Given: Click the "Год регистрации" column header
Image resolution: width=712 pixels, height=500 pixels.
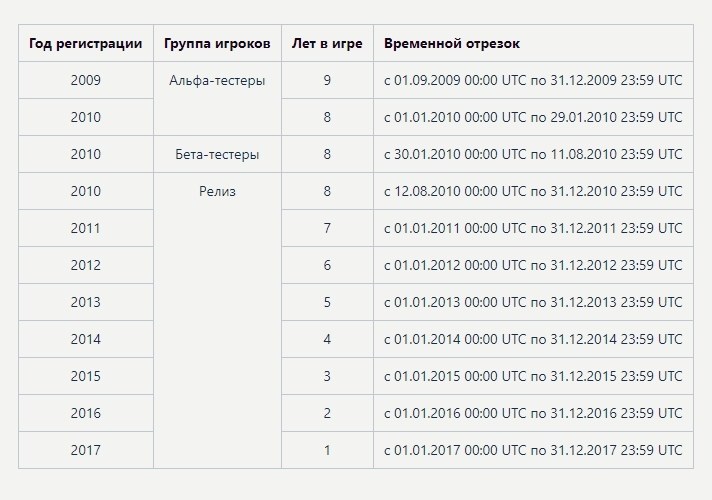Looking at the screenshot, I should [x=86, y=44].
